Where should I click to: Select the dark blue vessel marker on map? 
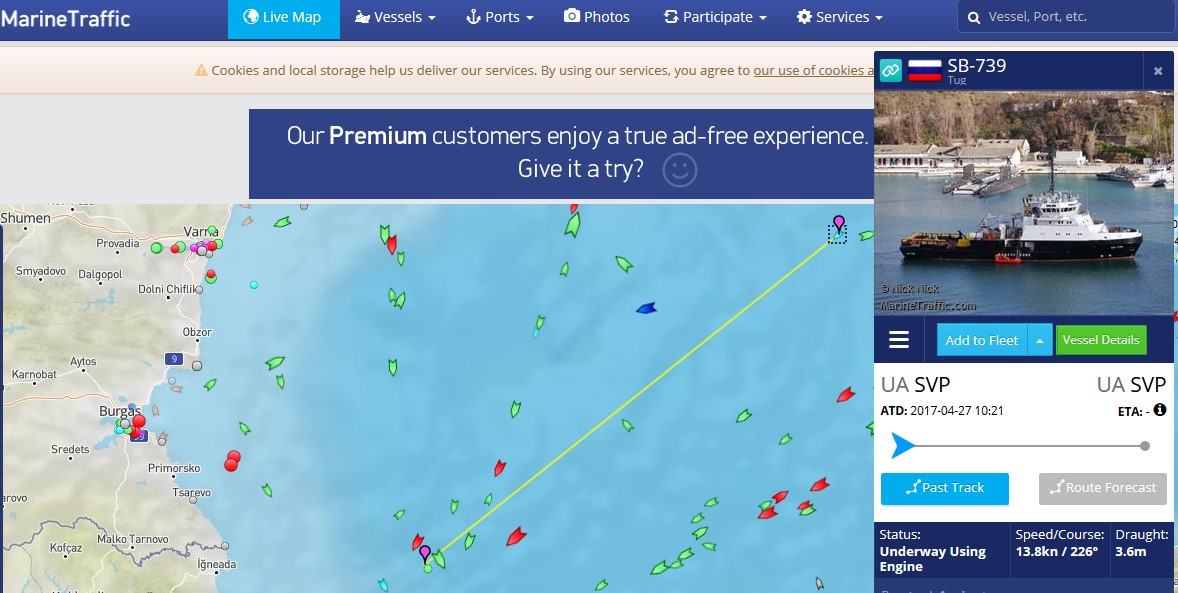coord(646,308)
